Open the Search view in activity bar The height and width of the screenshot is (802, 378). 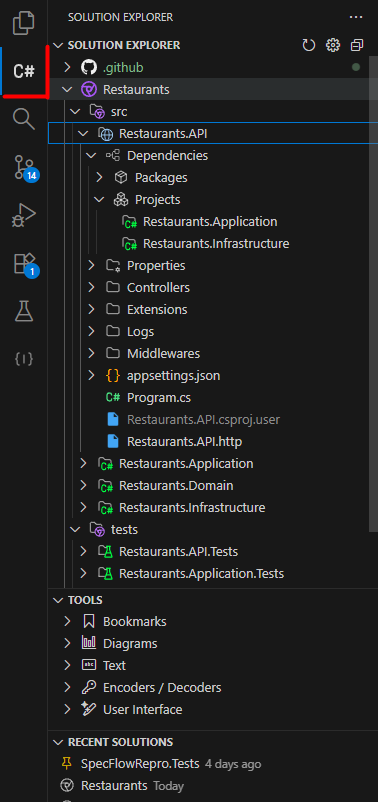[24, 119]
